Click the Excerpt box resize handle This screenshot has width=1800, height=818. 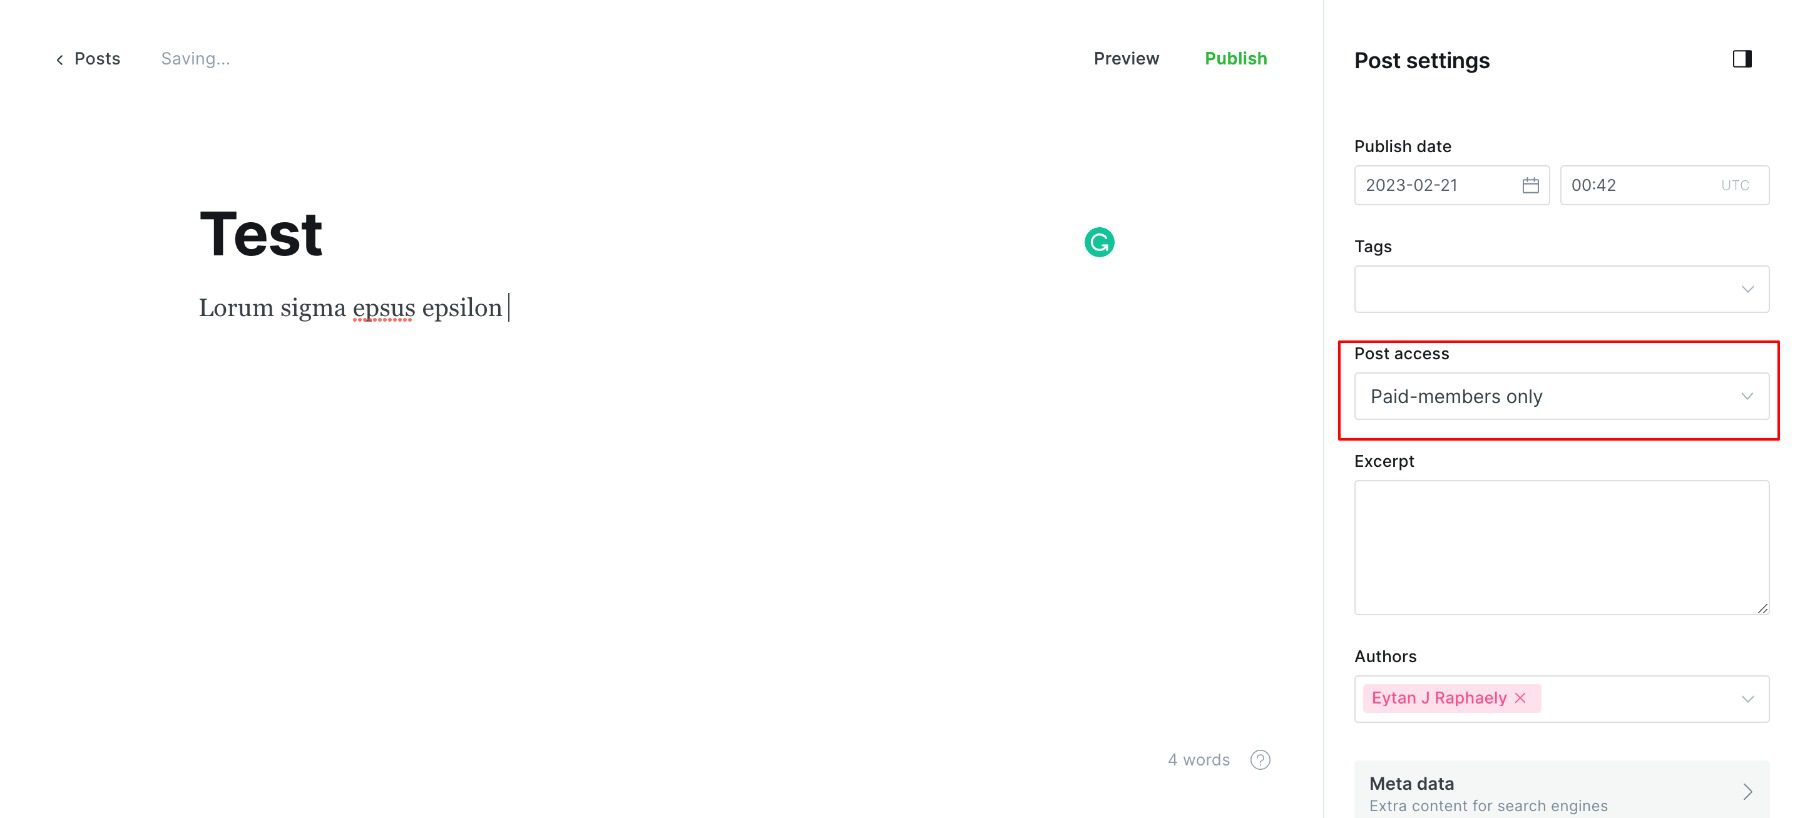(x=1761, y=607)
